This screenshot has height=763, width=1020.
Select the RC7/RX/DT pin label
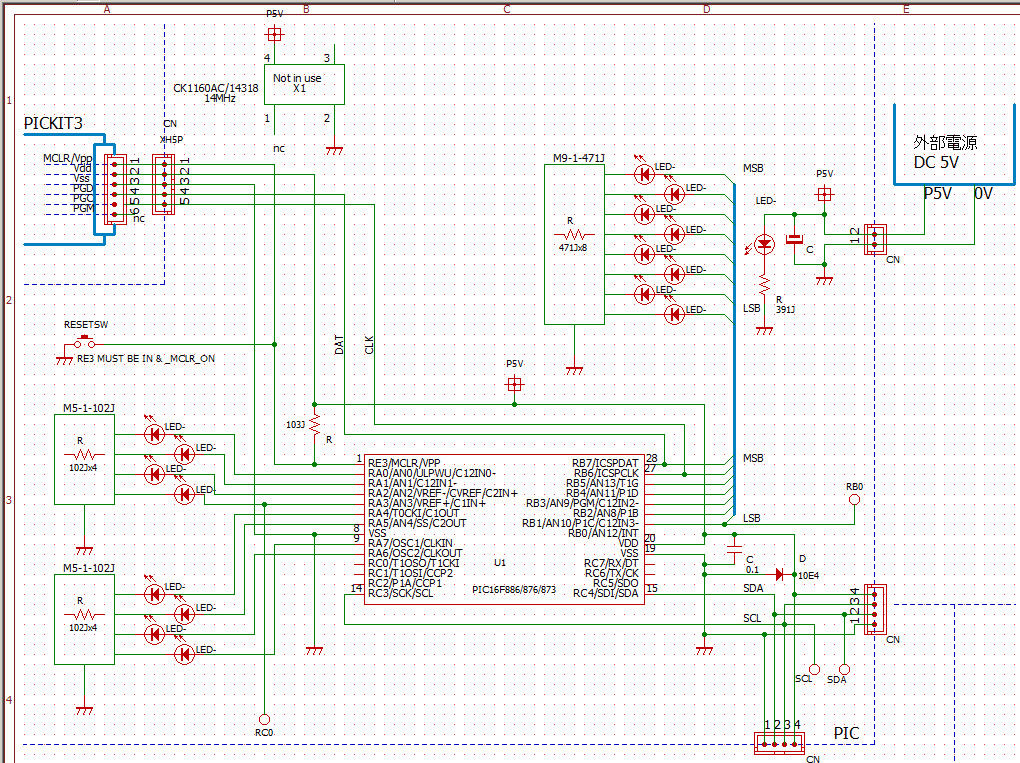click(x=611, y=563)
